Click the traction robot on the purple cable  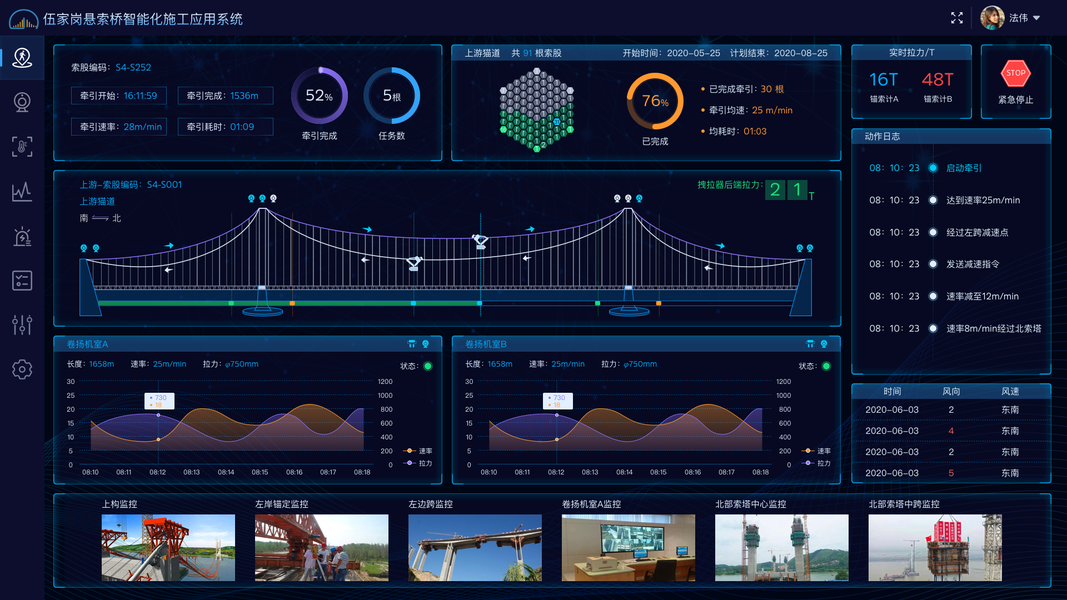click(480, 241)
